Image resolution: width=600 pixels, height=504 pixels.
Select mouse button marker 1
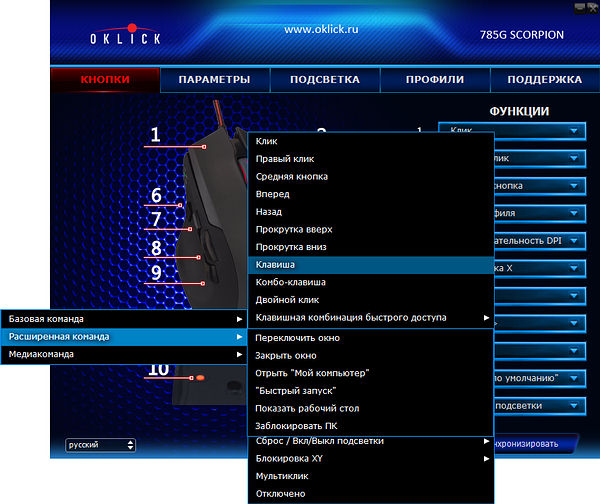pyautogui.click(x=156, y=135)
